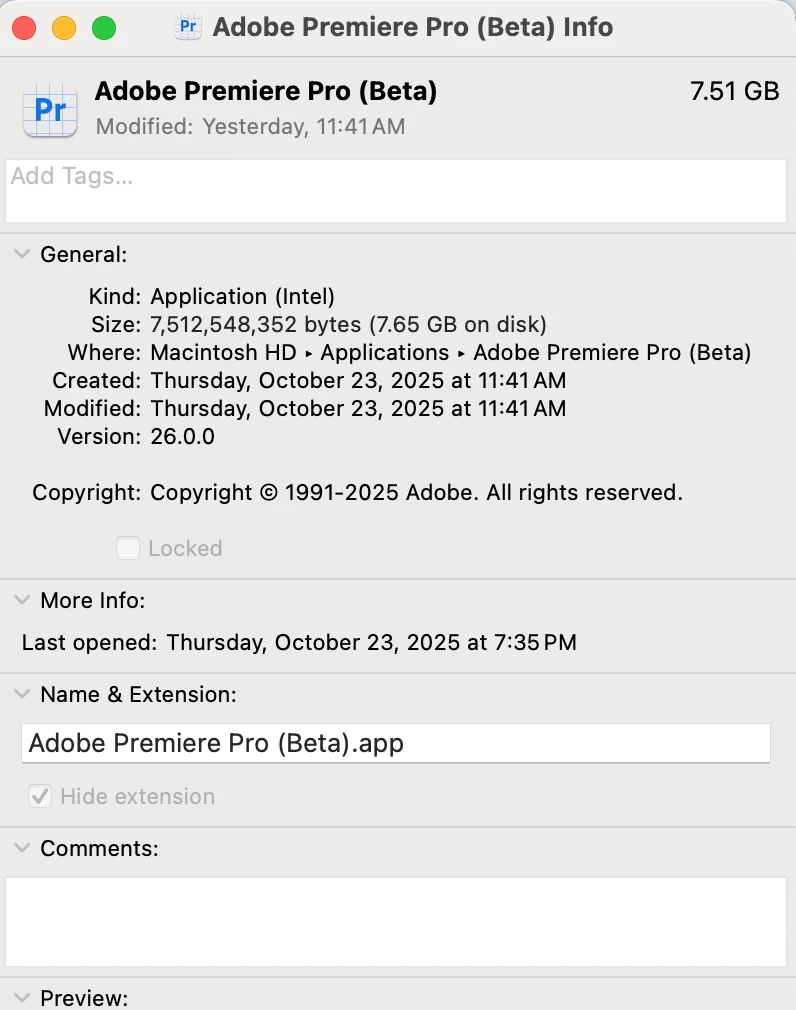Click Macintosh HD in the Where path
The width and height of the screenshot is (796, 1010).
223,353
